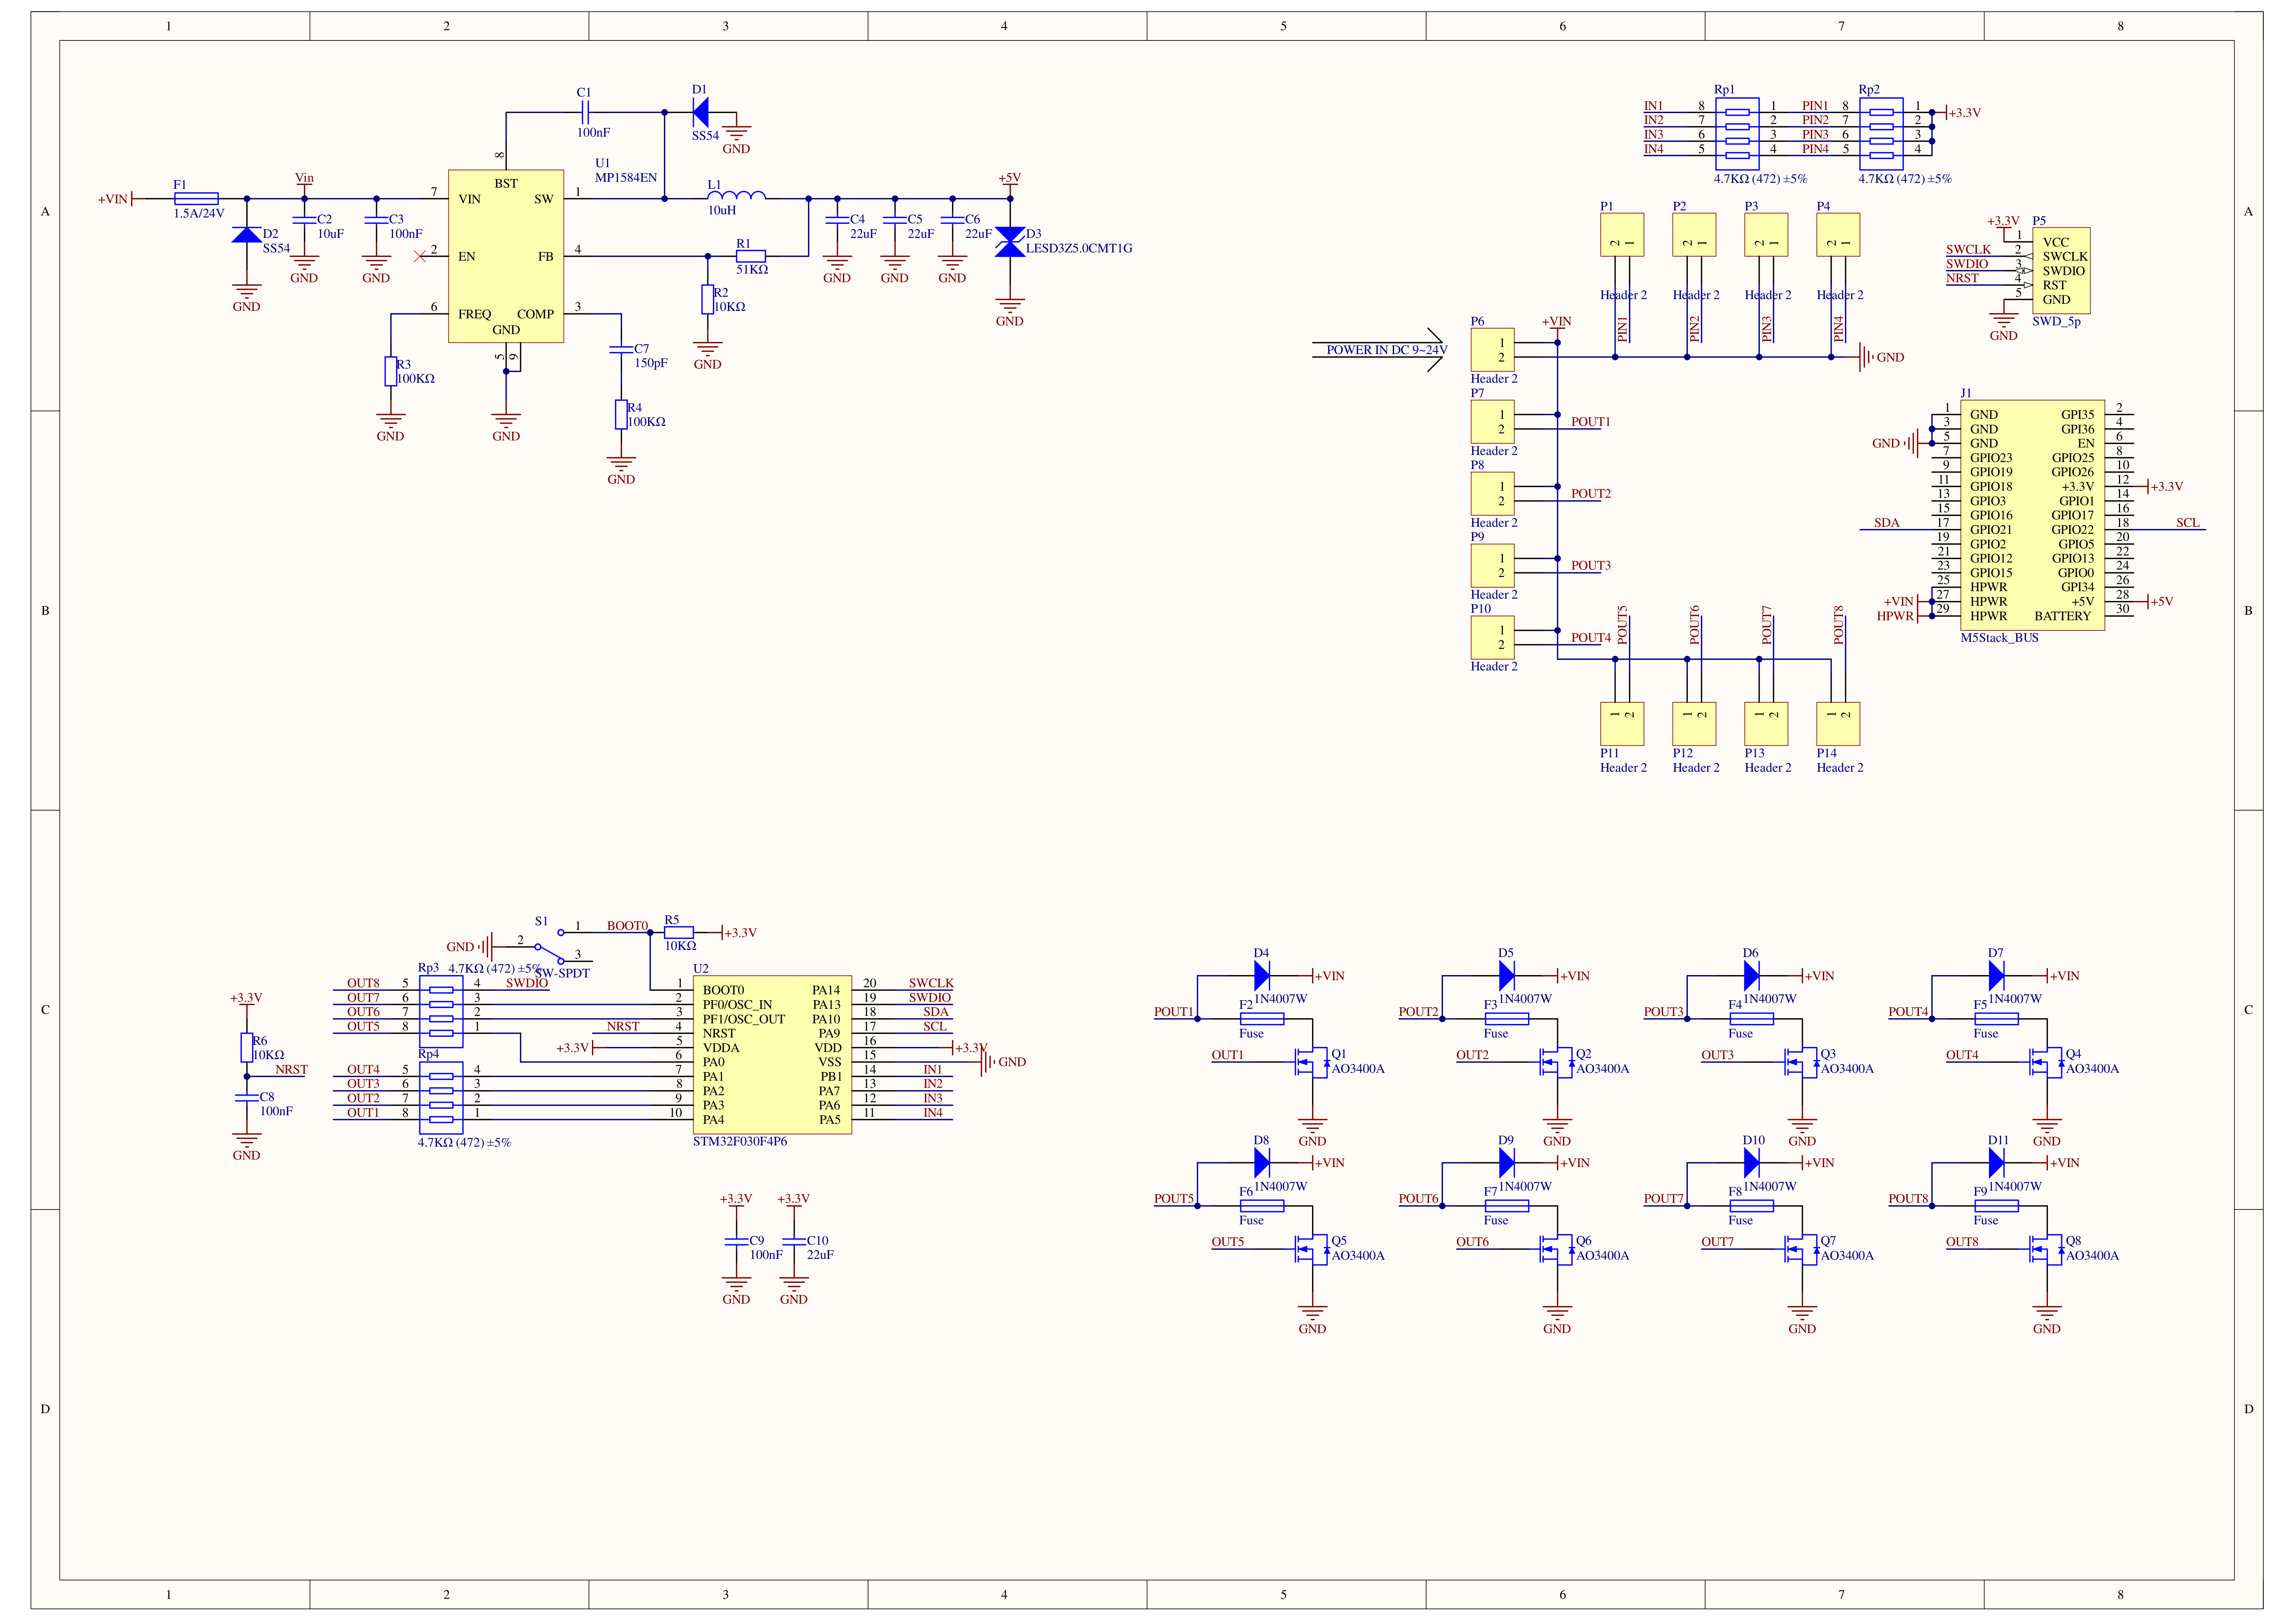Click the D4 1N4007W diode symbol
This screenshot has width=2296, height=1622.
tap(1262, 975)
